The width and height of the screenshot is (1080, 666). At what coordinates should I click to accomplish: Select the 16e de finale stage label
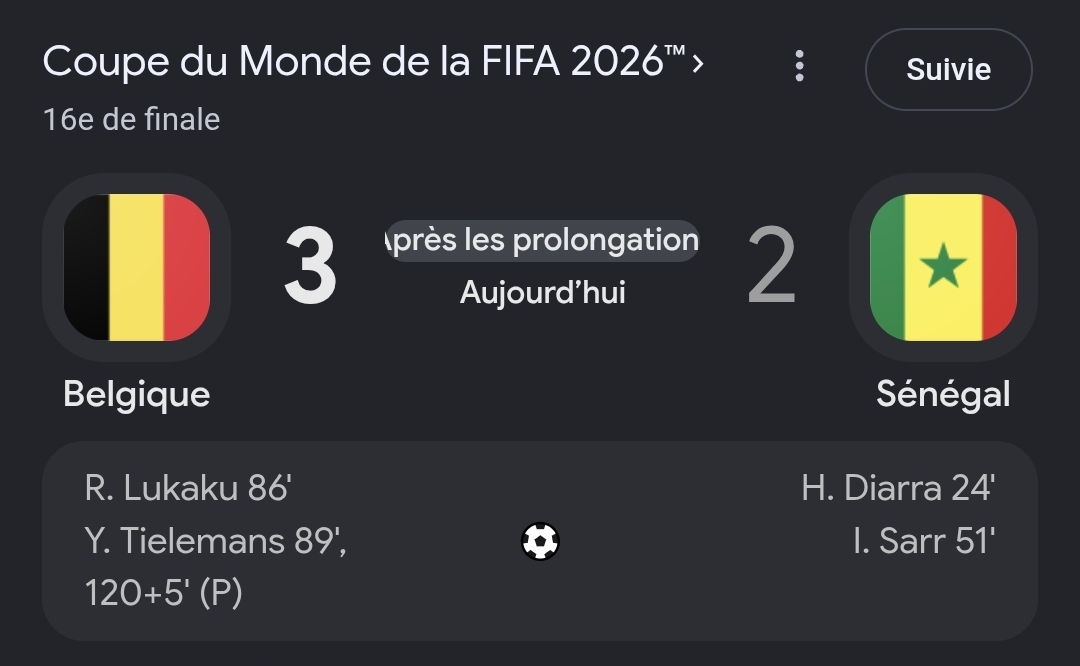(132, 120)
